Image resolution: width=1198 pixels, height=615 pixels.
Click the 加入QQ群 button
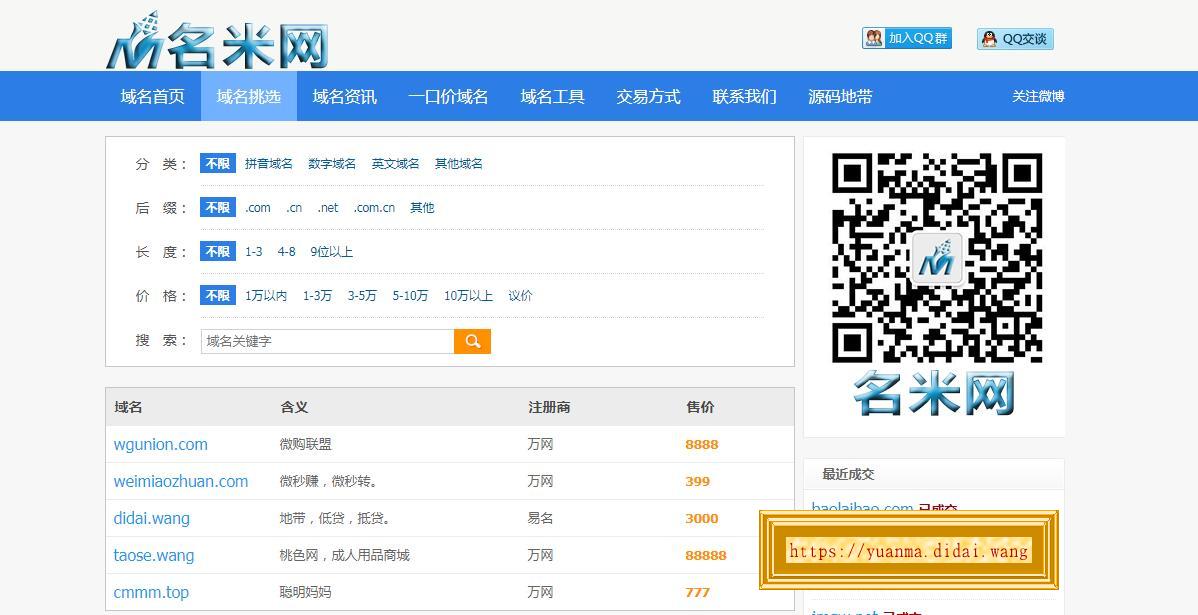point(907,38)
